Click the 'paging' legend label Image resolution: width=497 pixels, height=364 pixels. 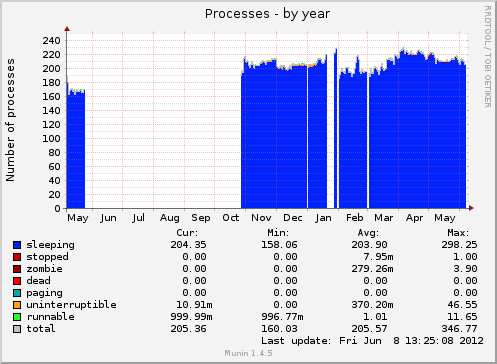tap(44, 293)
